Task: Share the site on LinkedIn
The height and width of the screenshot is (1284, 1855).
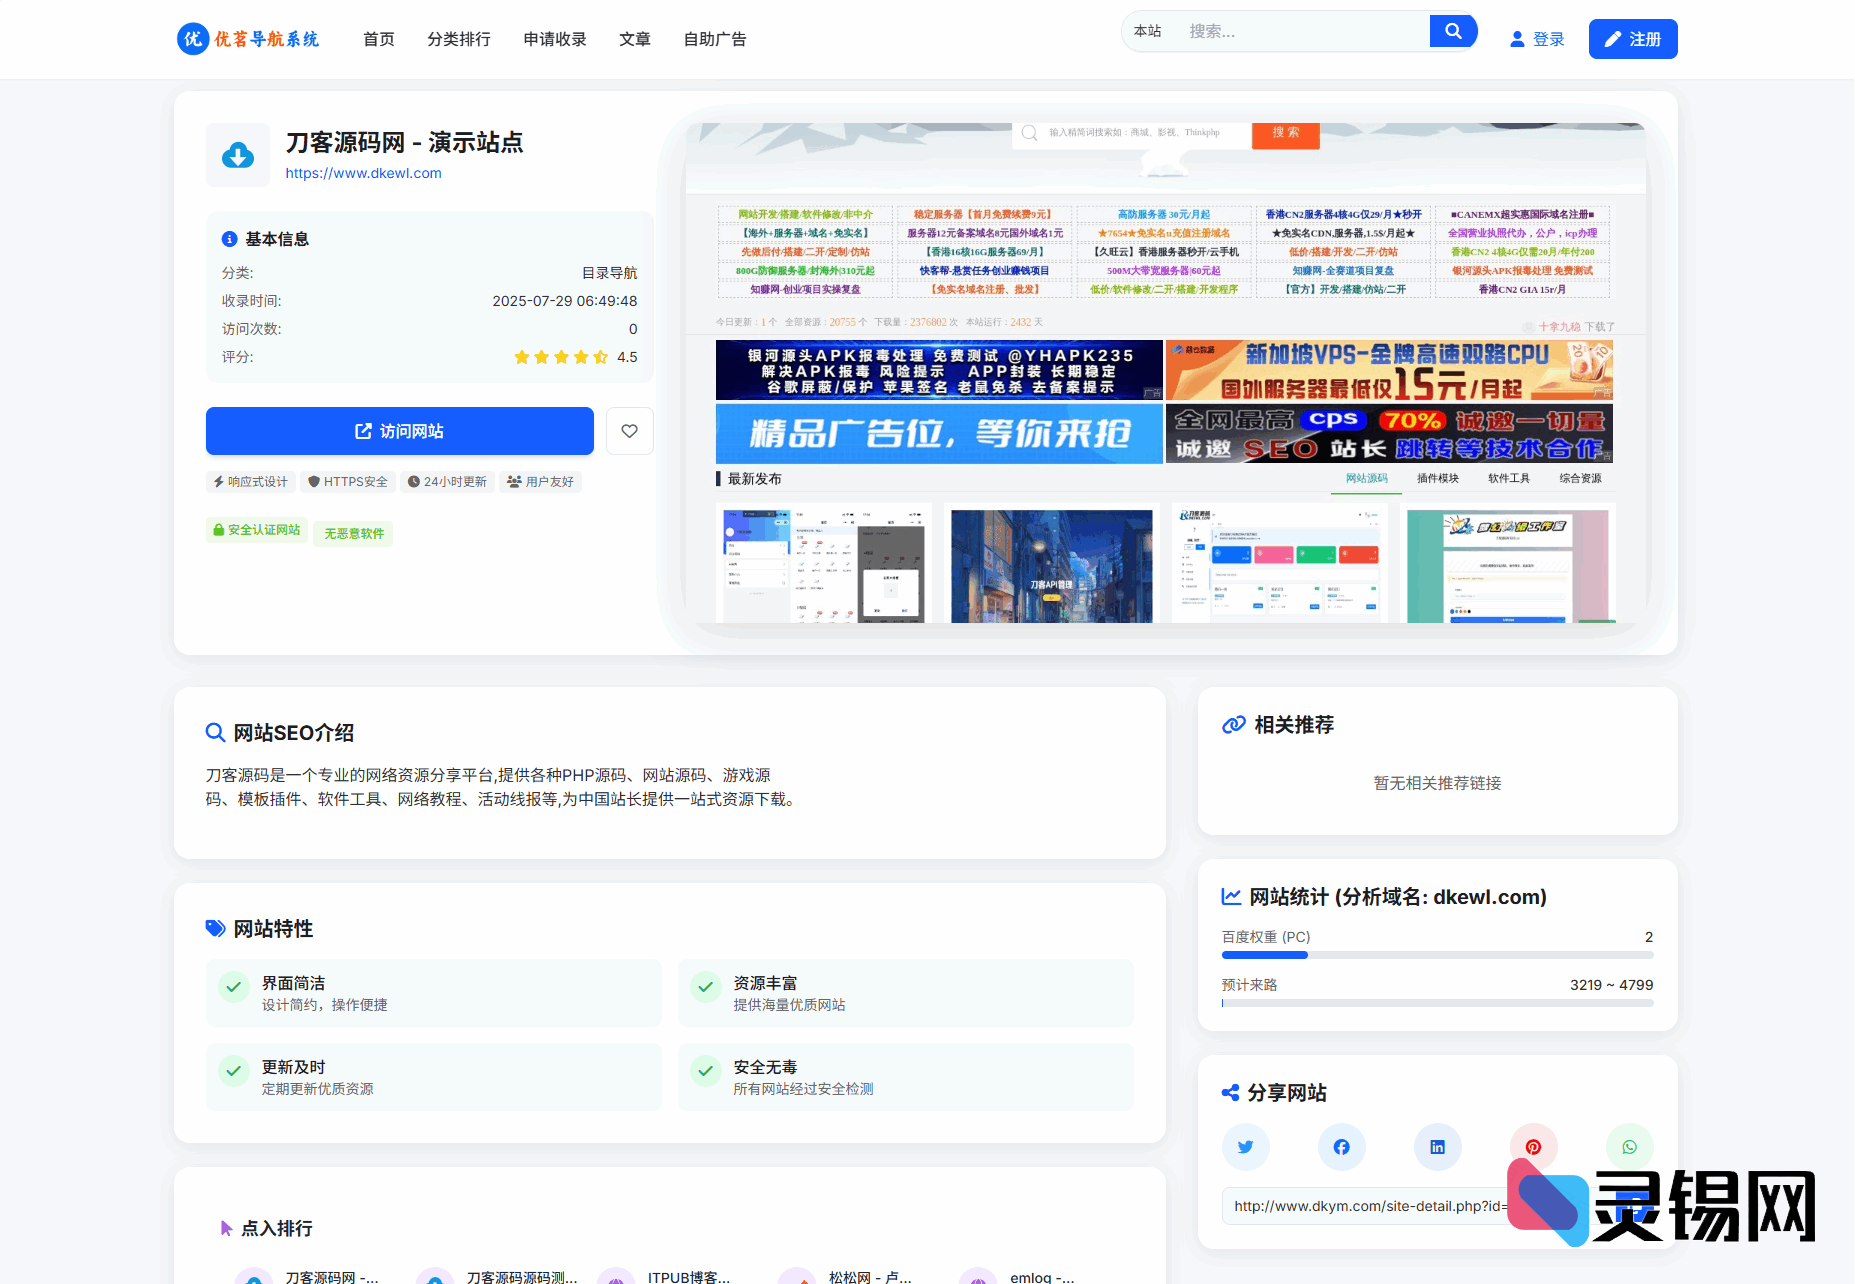Action: tap(1437, 1147)
